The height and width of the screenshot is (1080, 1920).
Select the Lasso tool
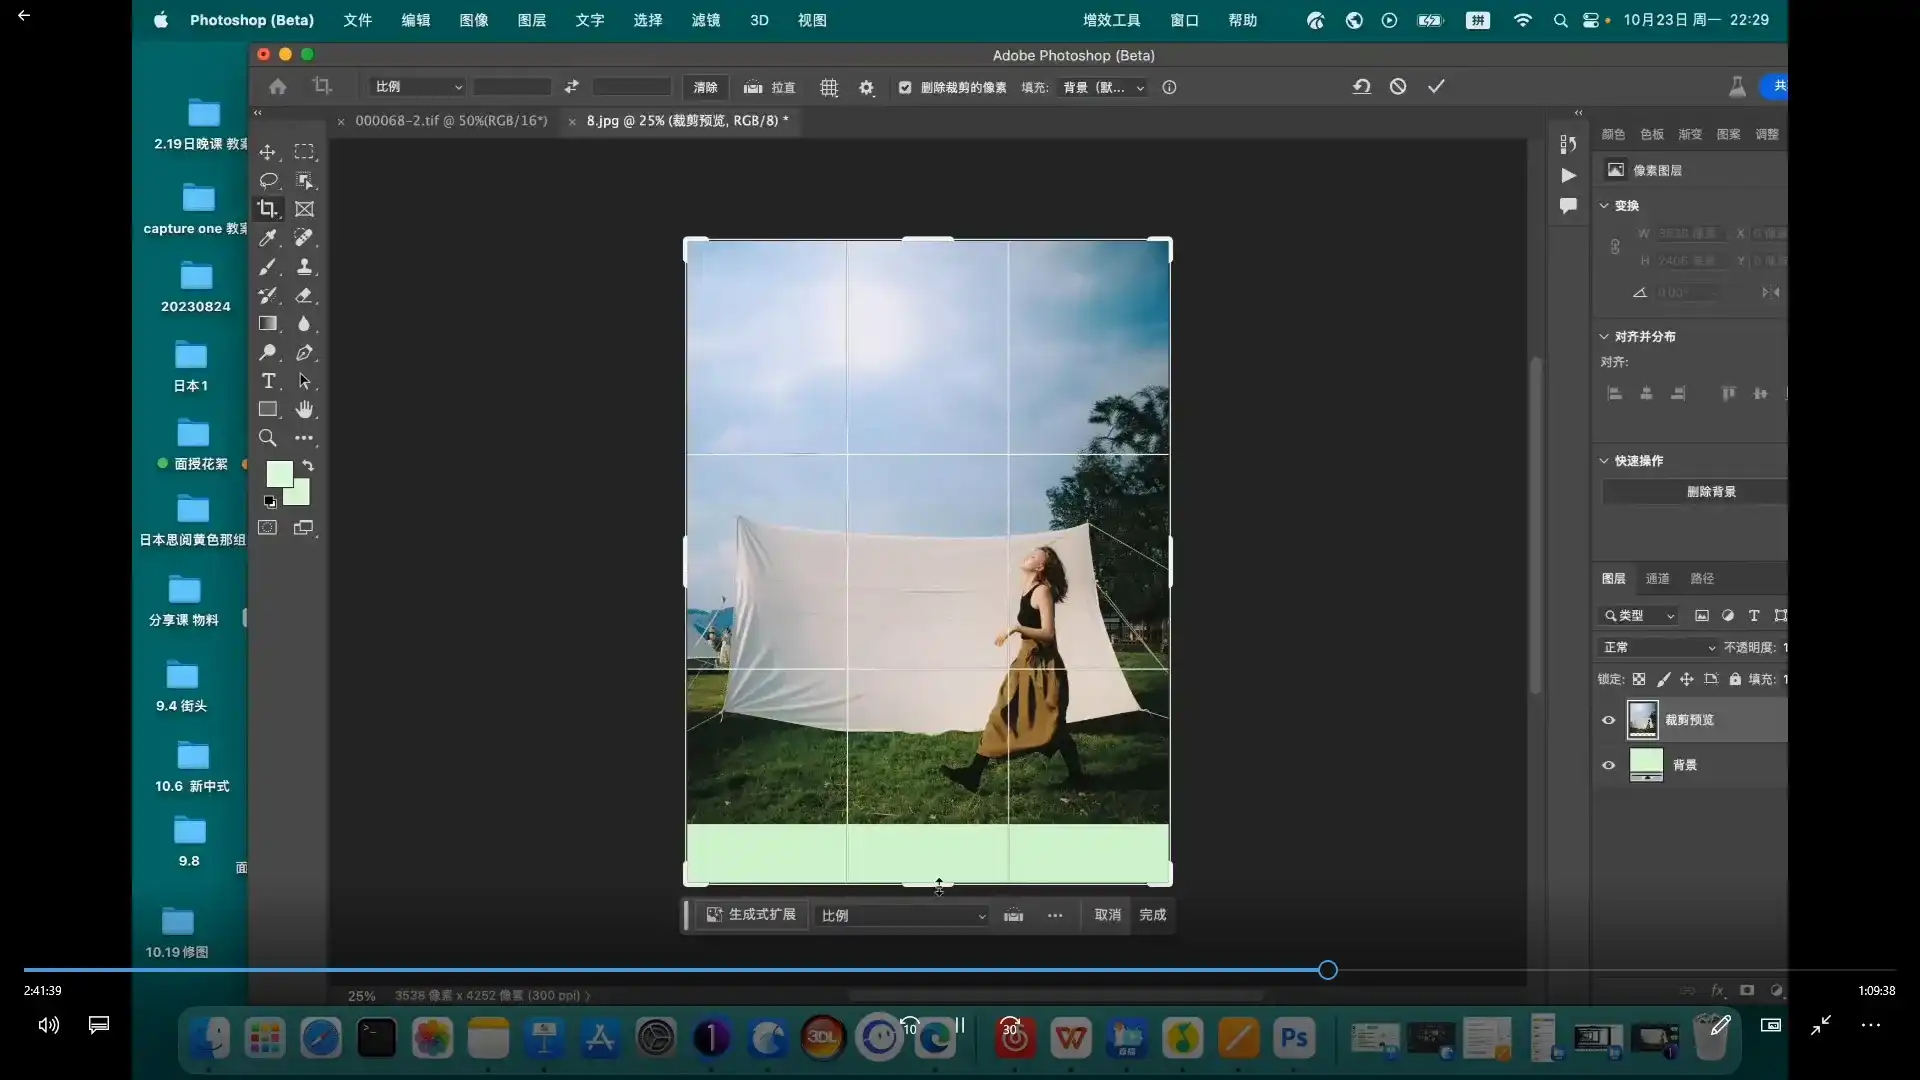point(268,181)
